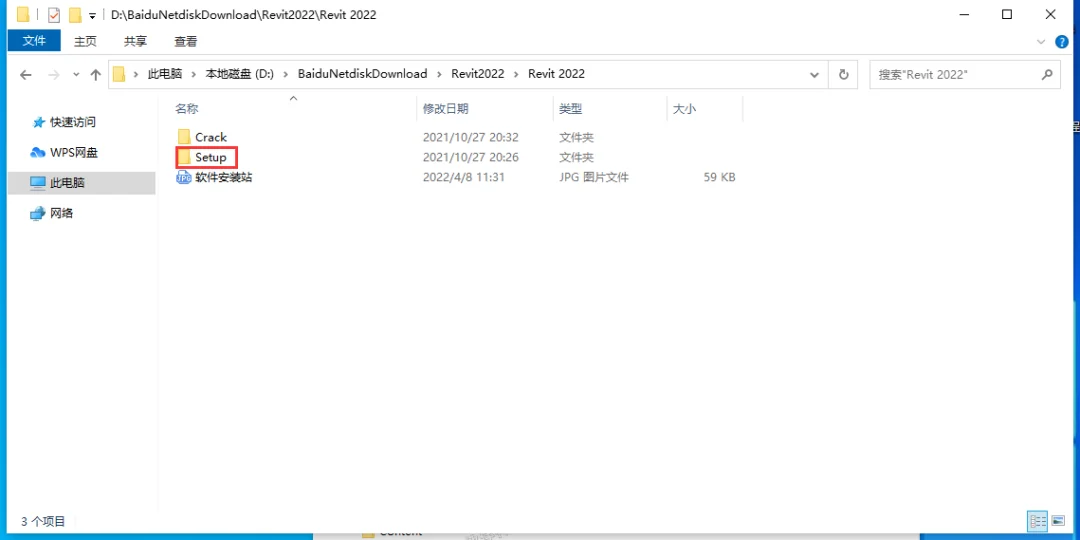Select the 软件安装站 JPG file
The height and width of the screenshot is (540, 1080).
pyautogui.click(x=224, y=178)
